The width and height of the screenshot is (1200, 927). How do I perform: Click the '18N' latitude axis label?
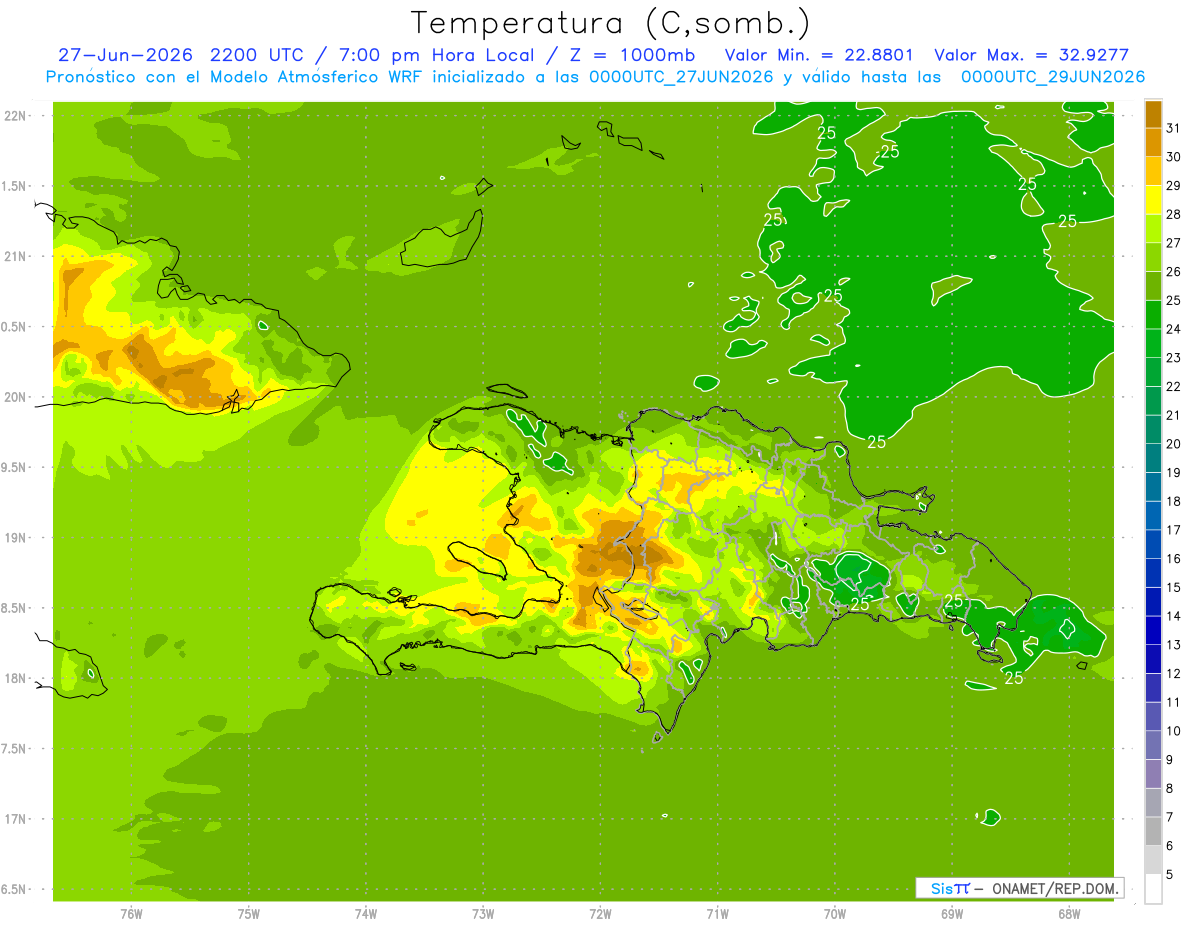[x=15, y=678]
